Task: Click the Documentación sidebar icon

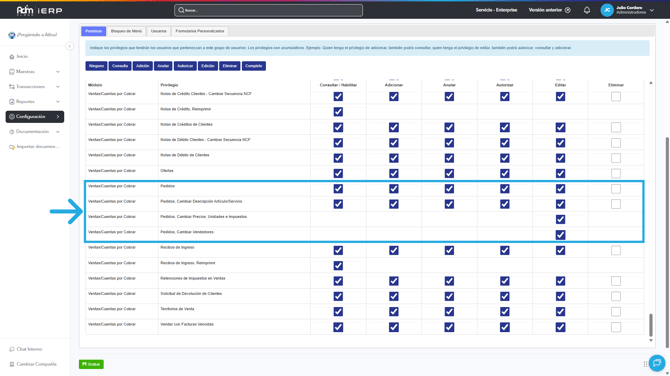Action: (12, 132)
